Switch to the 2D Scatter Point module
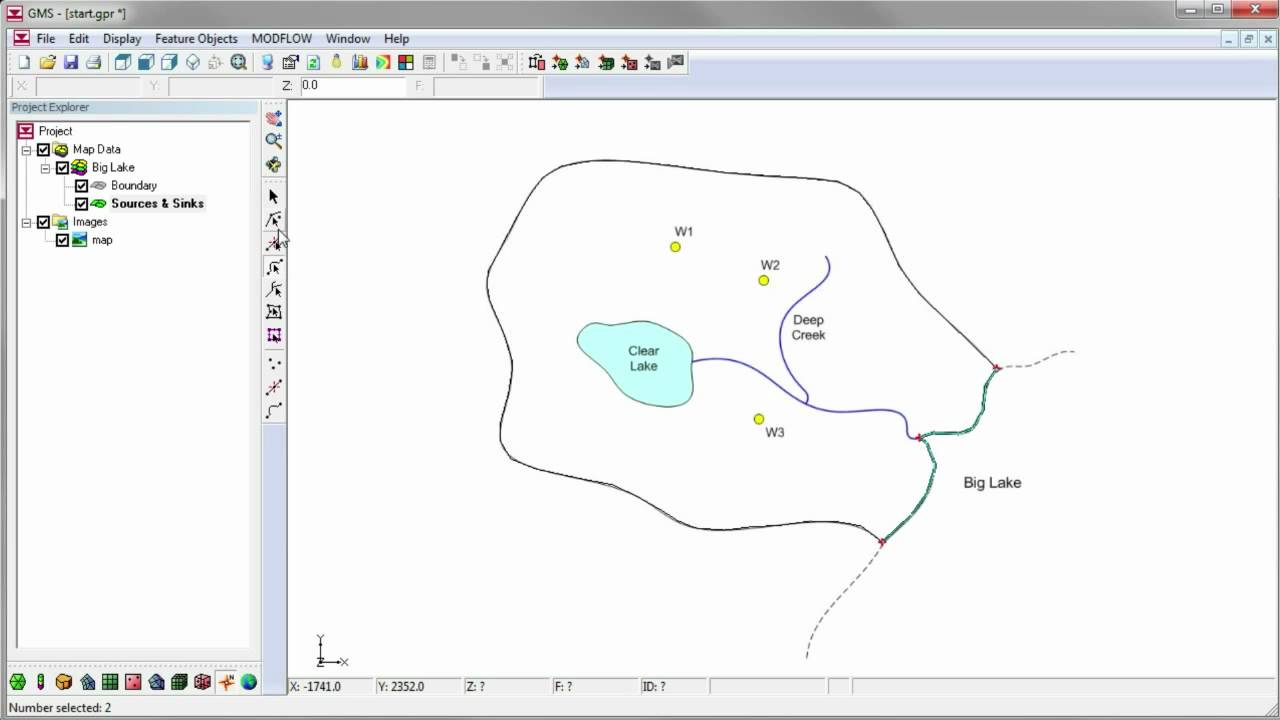The image size is (1280, 720). [x=133, y=682]
